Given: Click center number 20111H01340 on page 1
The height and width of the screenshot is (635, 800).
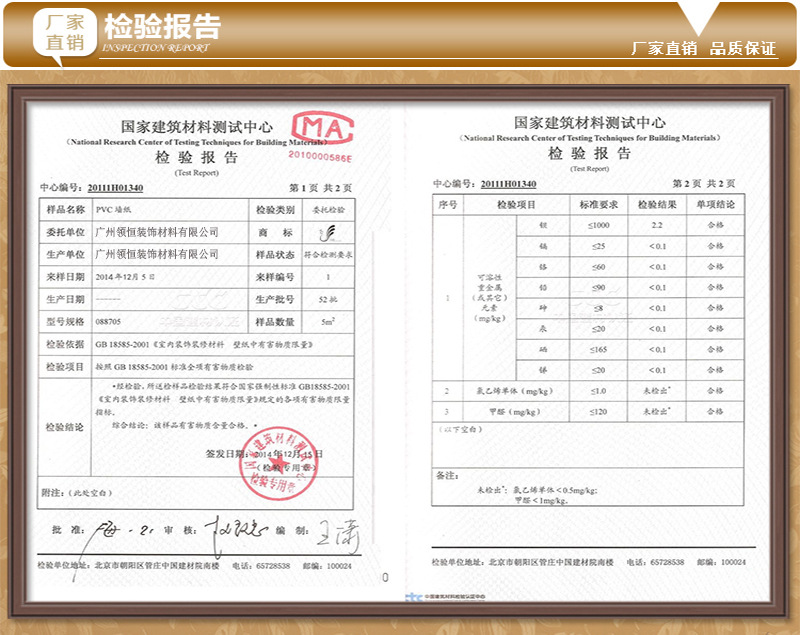Looking at the screenshot, I should click(x=115, y=188).
